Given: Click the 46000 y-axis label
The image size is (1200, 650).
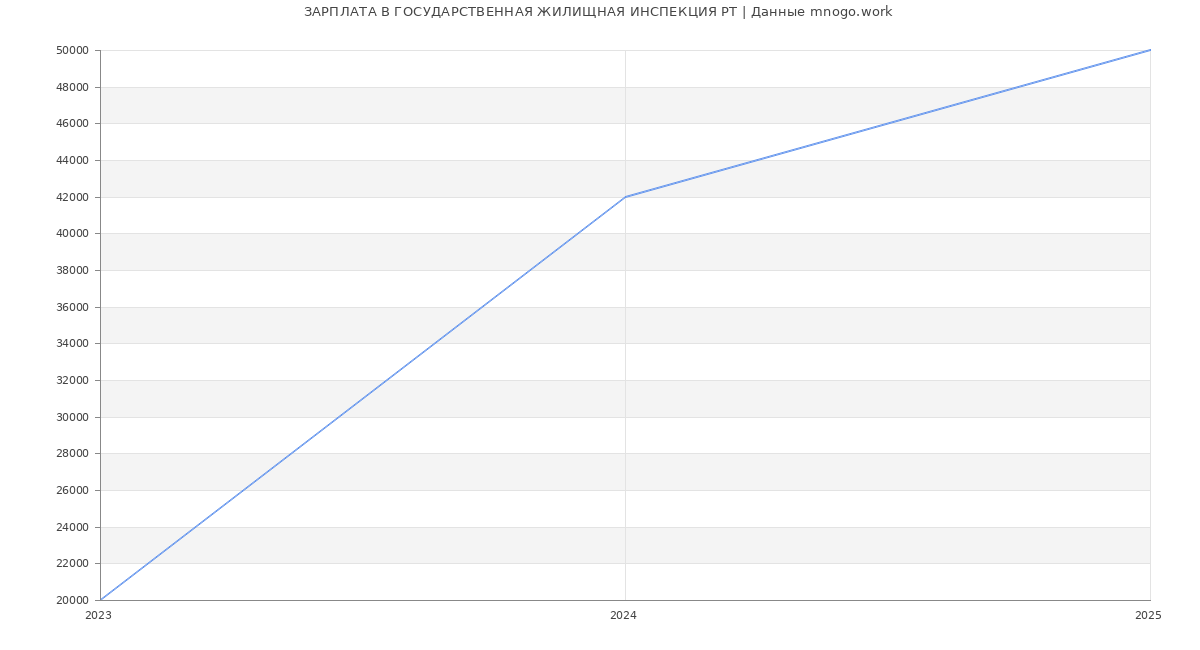Looking at the screenshot, I should pos(72,123).
